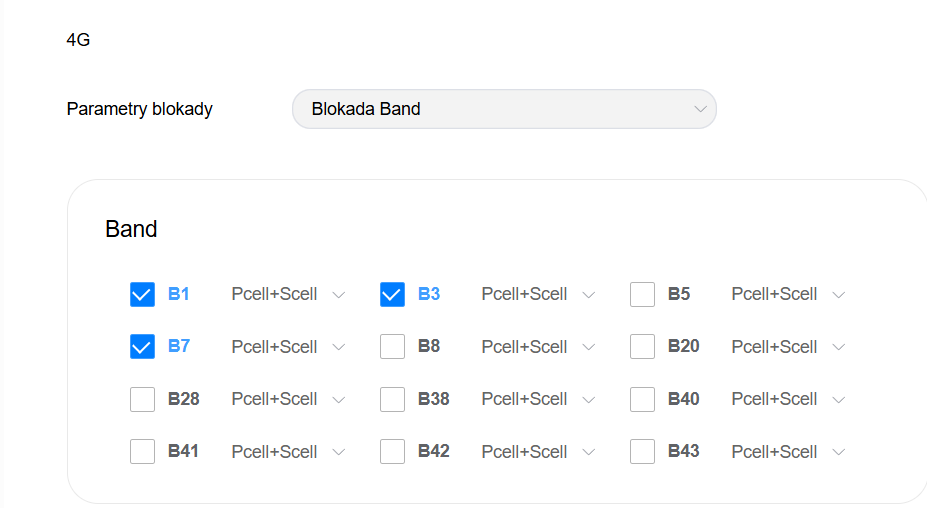Open Pcell+Scell dropdown for B3
The image size is (927, 508).
click(538, 294)
